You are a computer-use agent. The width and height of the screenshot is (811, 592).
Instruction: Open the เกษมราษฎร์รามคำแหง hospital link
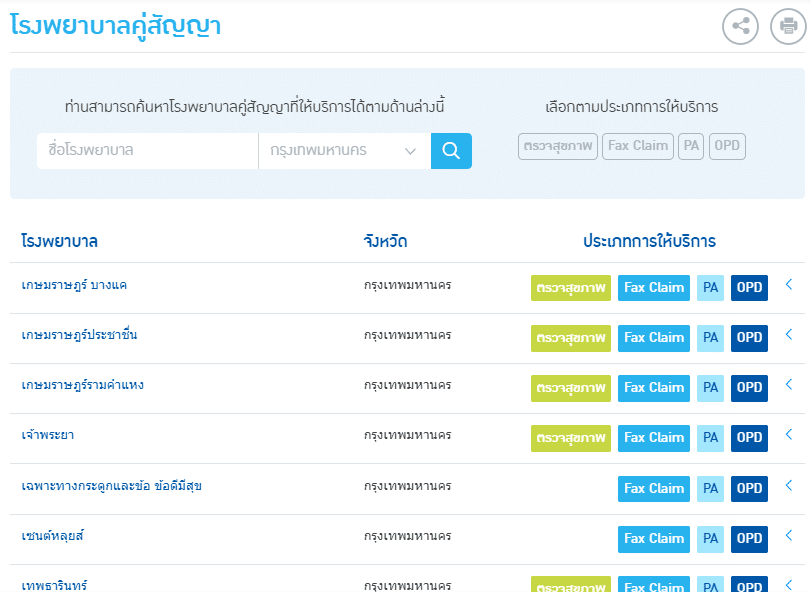(82, 385)
